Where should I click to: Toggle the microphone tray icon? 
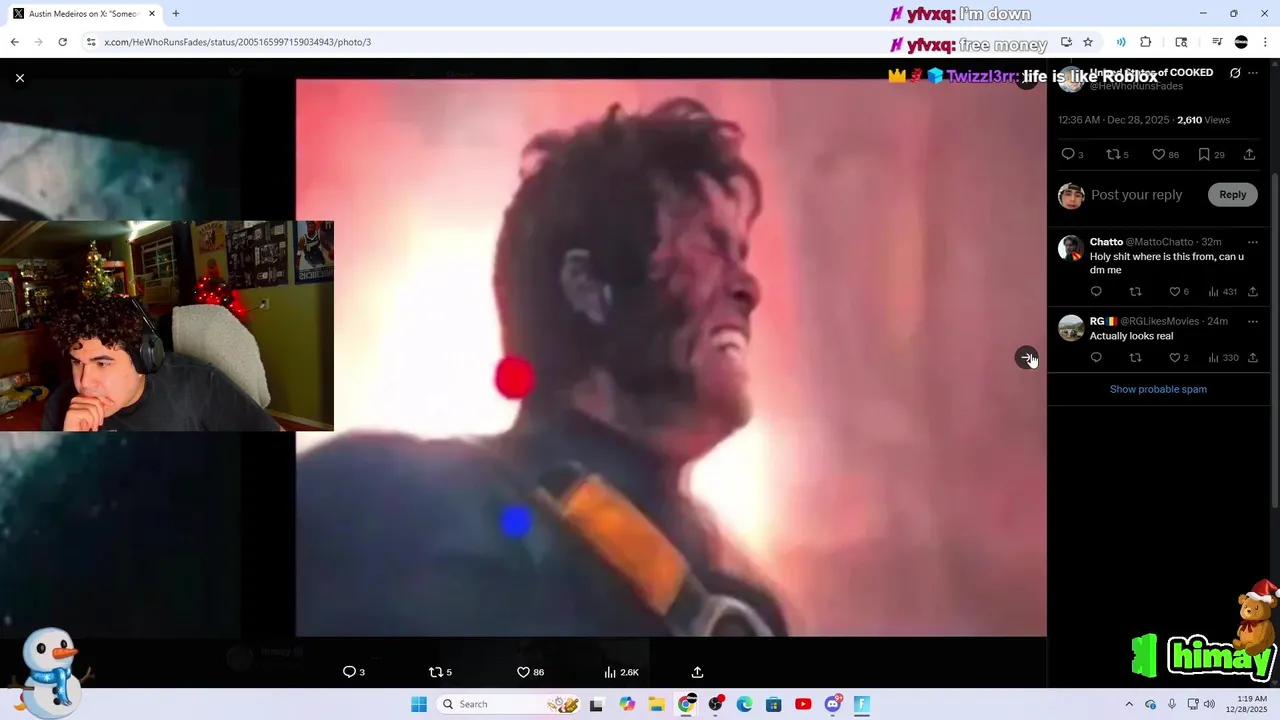(x=1172, y=704)
